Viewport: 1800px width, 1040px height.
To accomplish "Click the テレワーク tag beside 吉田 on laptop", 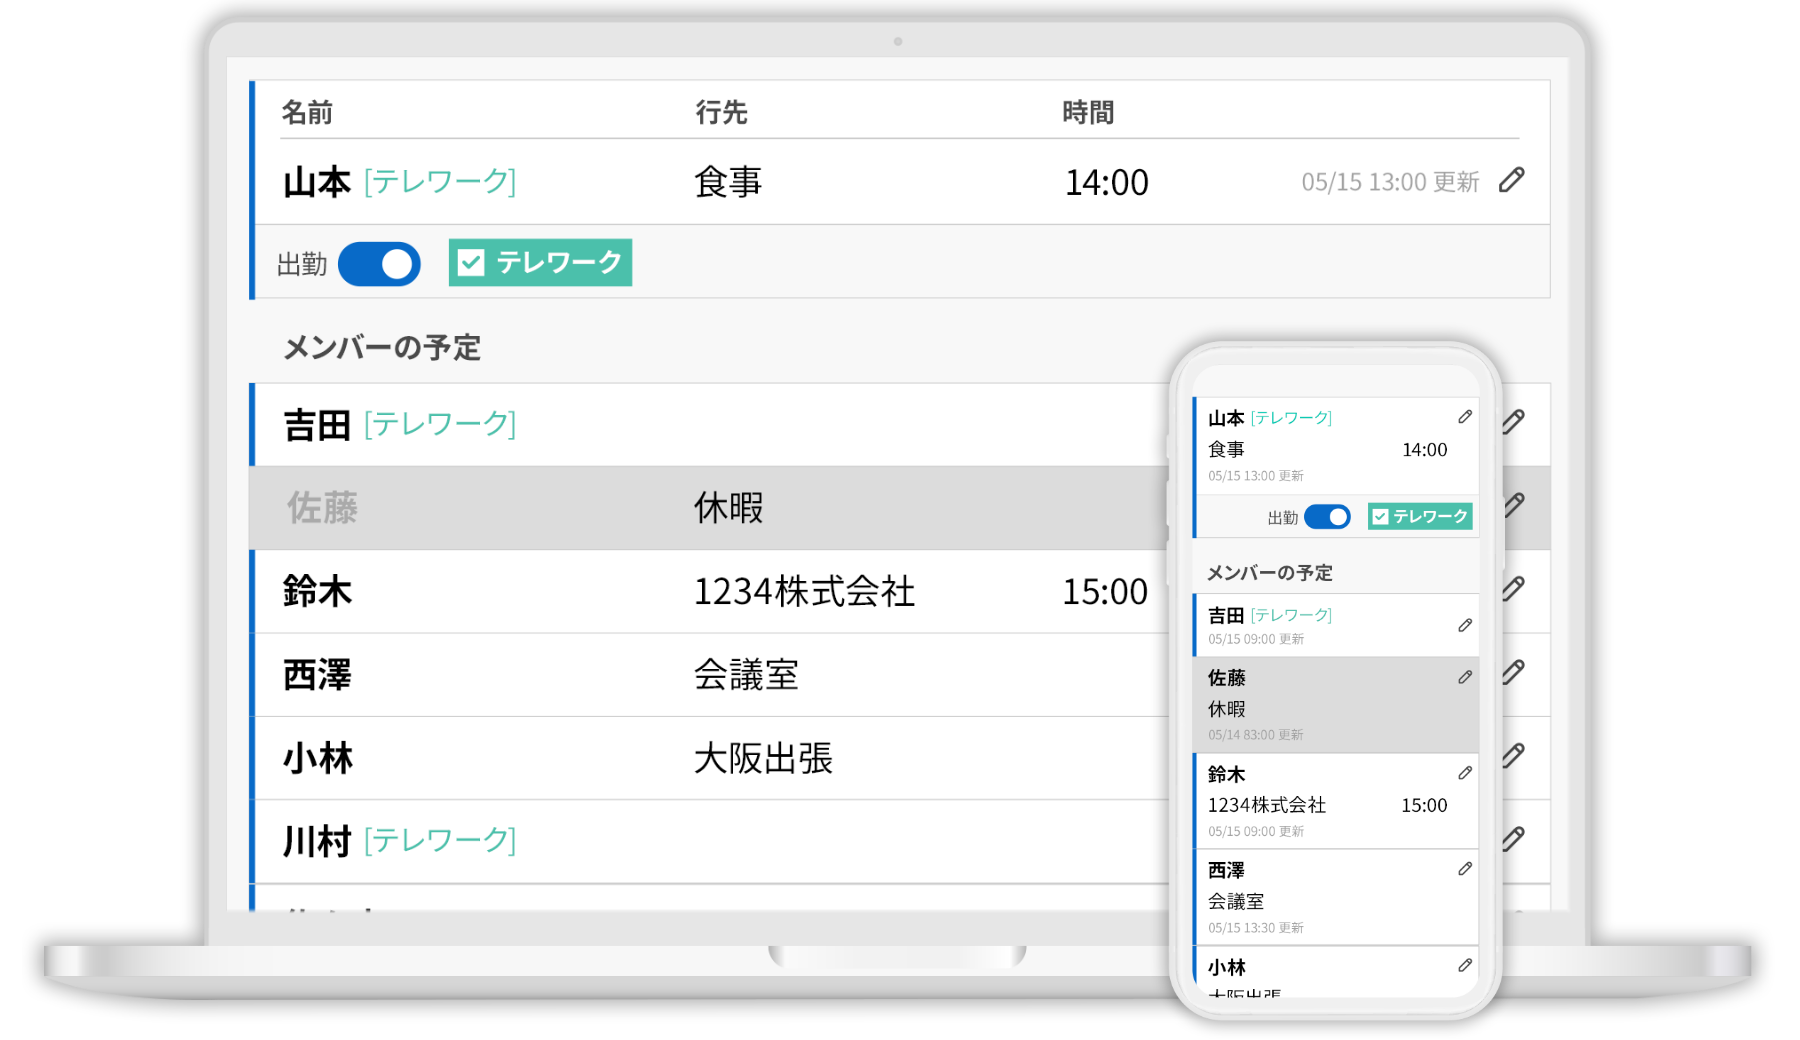I will 440,425.
